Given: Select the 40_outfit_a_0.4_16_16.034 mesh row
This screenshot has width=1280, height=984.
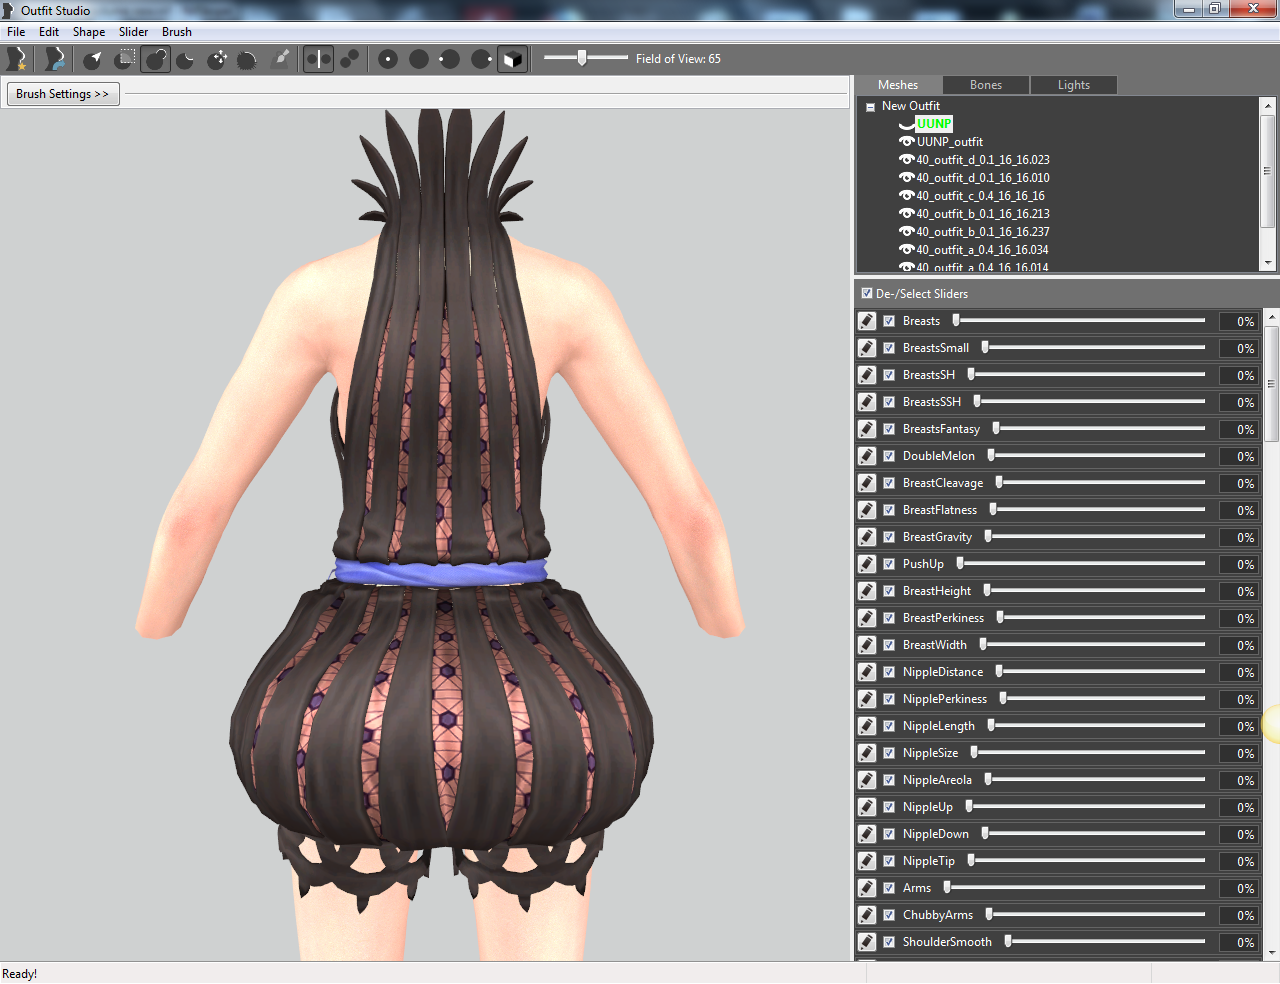Looking at the screenshot, I should coord(983,250).
